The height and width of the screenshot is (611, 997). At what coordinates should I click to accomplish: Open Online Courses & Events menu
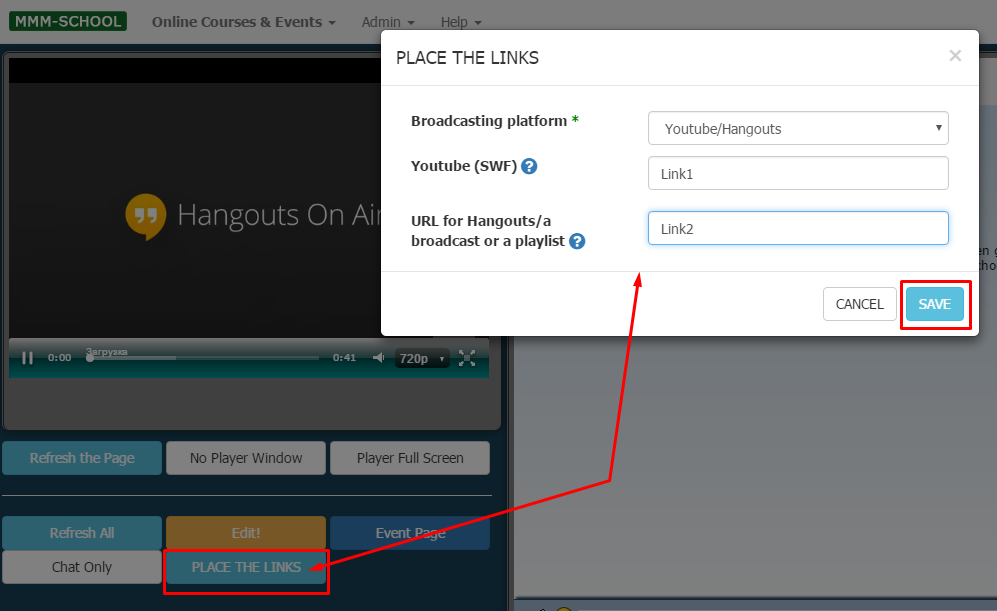pyautogui.click(x=244, y=22)
